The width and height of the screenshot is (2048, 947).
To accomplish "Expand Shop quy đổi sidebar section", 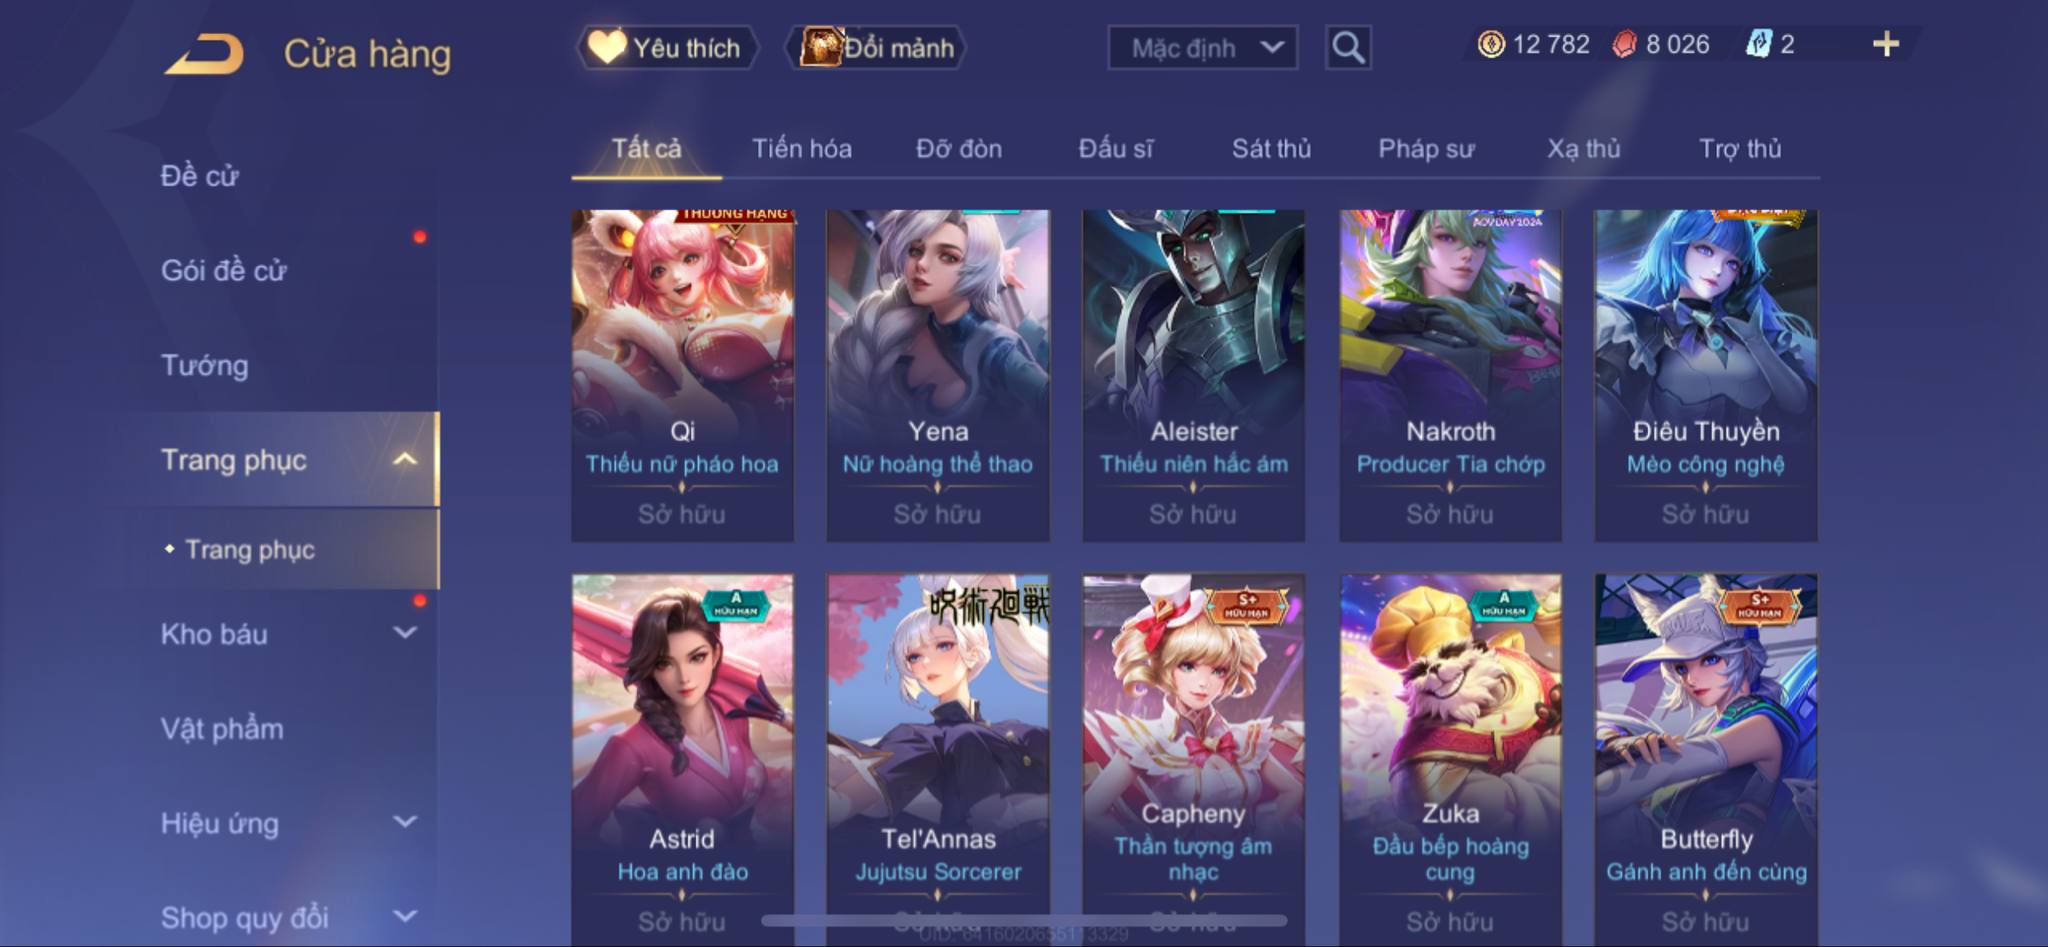I will pos(405,916).
